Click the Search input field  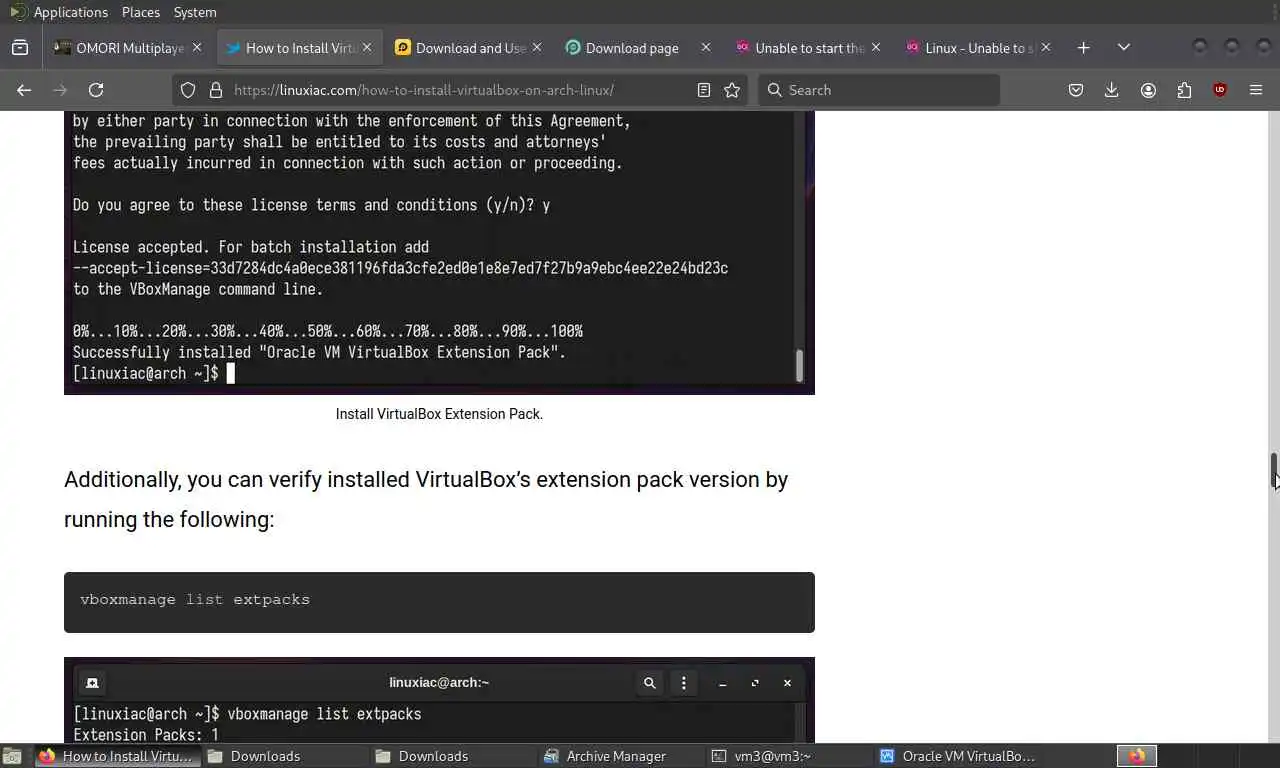(879, 90)
